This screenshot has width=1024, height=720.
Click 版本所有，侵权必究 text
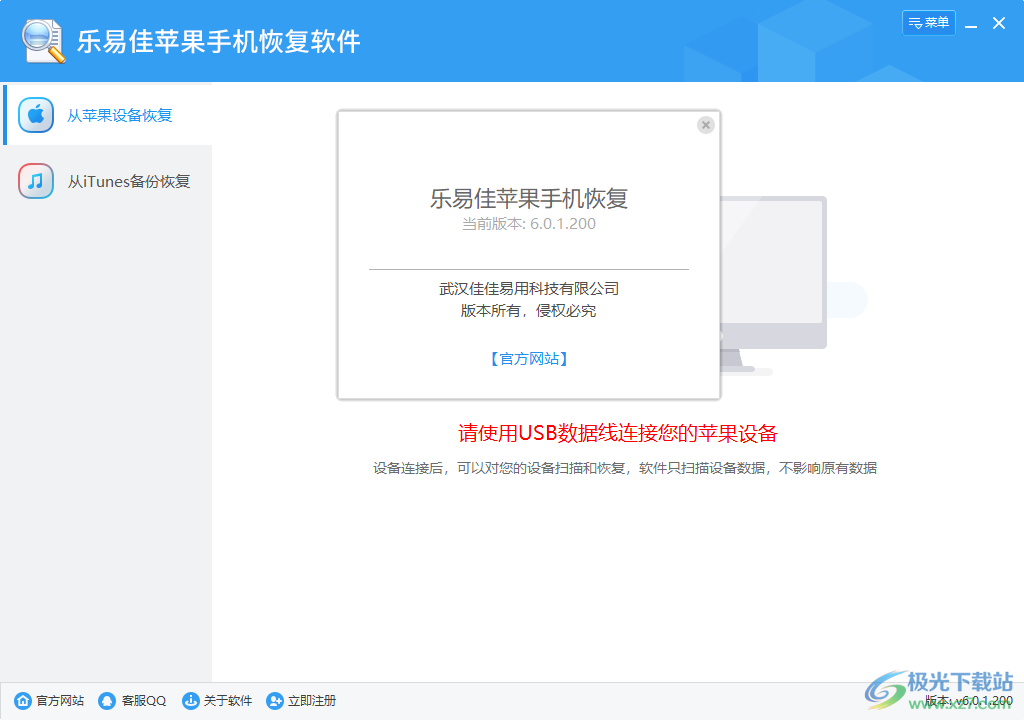529,311
